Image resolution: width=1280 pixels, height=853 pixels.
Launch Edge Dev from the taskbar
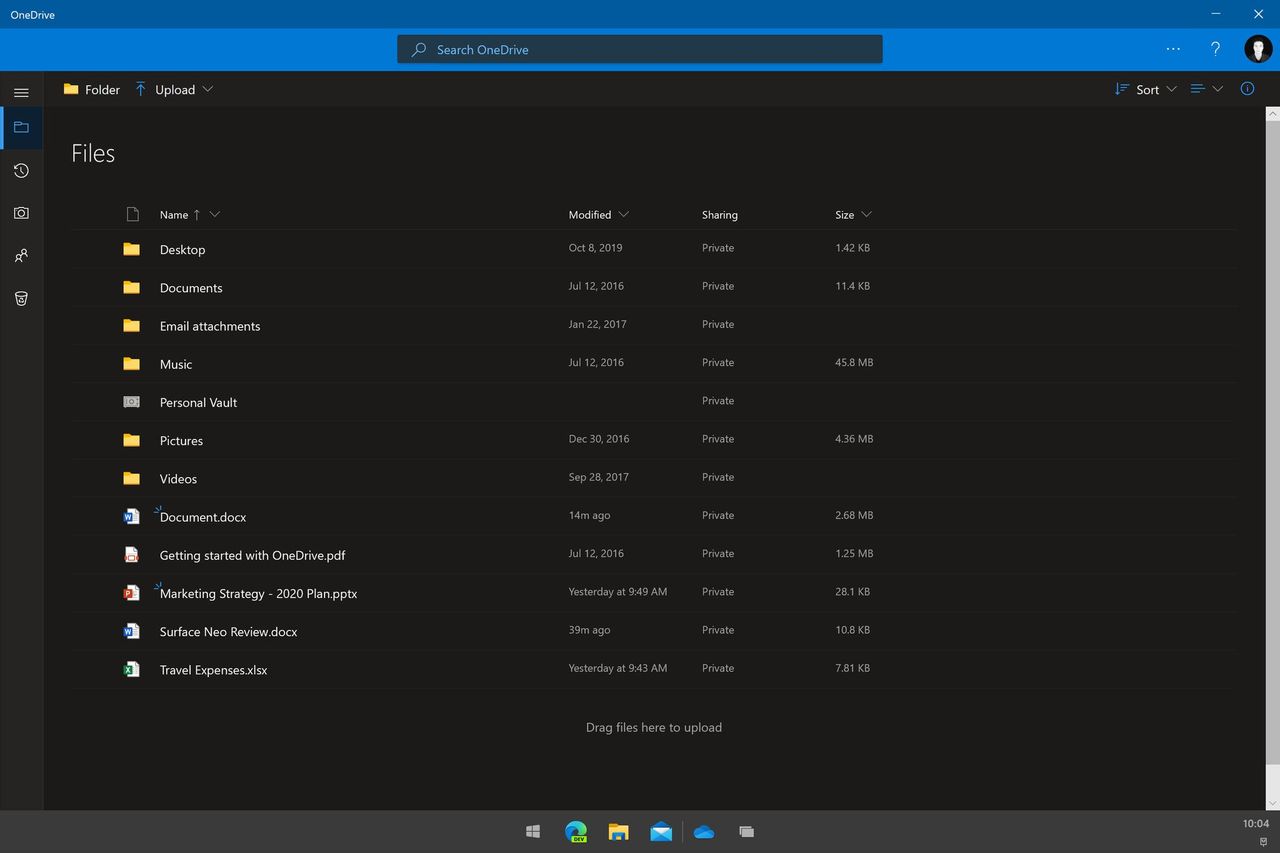point(576,831)
